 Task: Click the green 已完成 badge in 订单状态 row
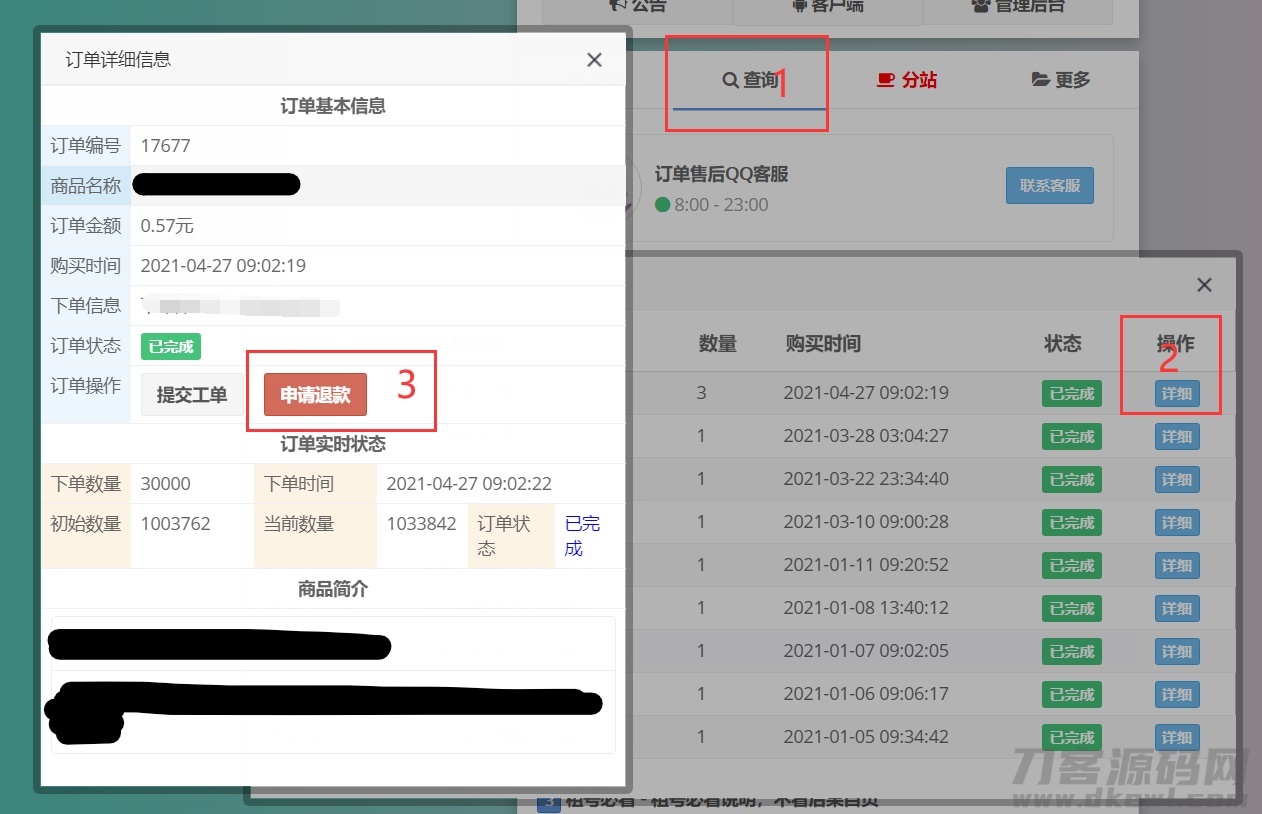[170, 346]
